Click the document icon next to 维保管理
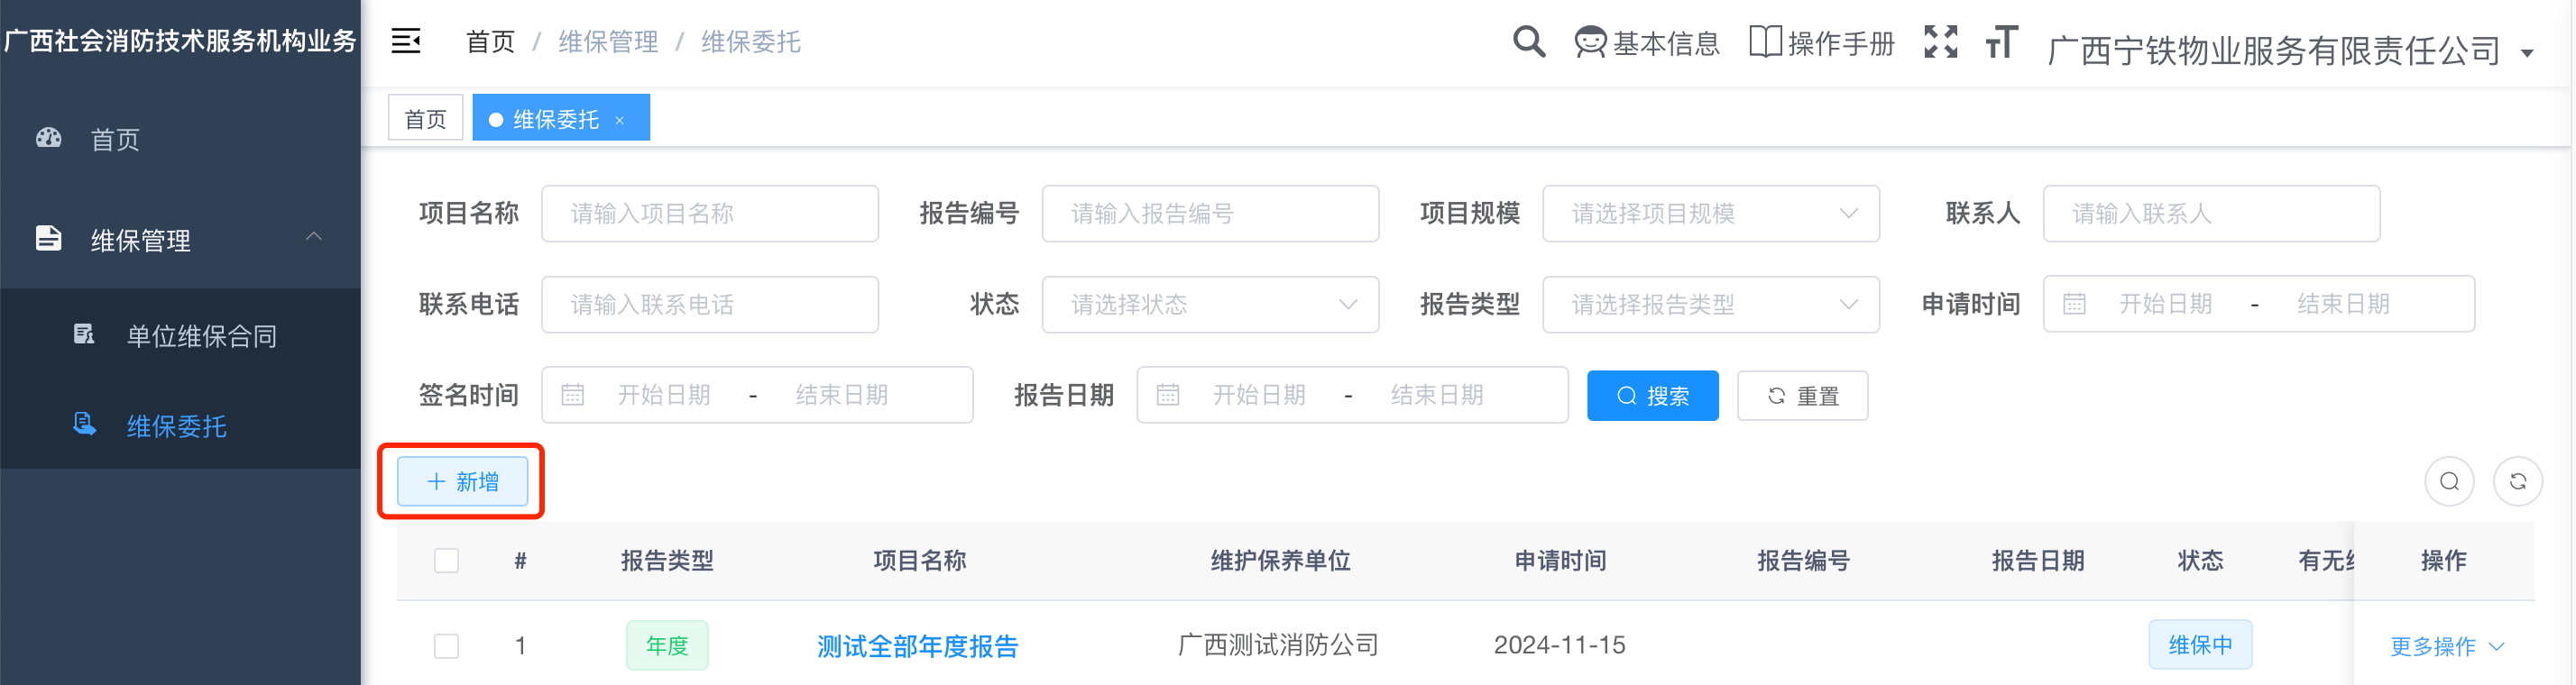The height and width of the screenshot is (685, 2576). (x=49, y=238)
